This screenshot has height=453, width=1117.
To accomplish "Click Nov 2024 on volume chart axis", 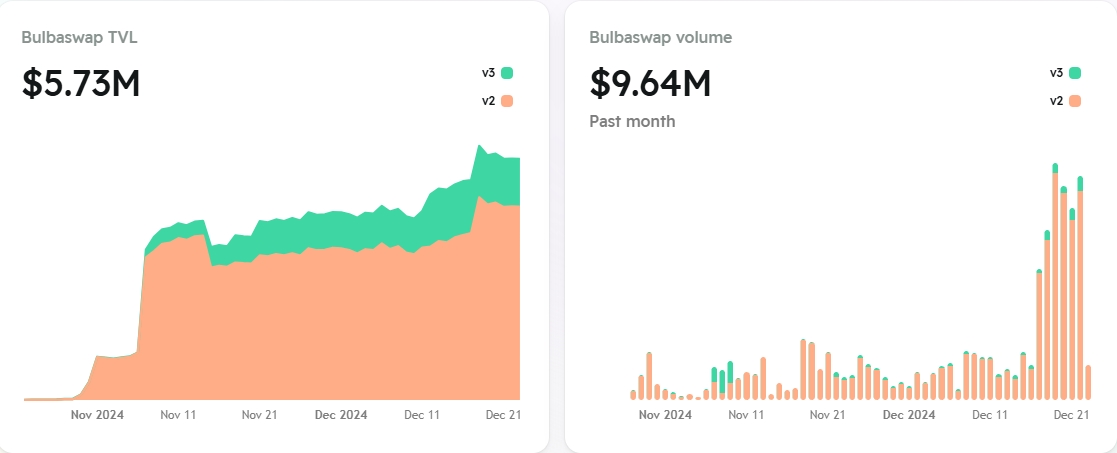I will click(665, 415).
